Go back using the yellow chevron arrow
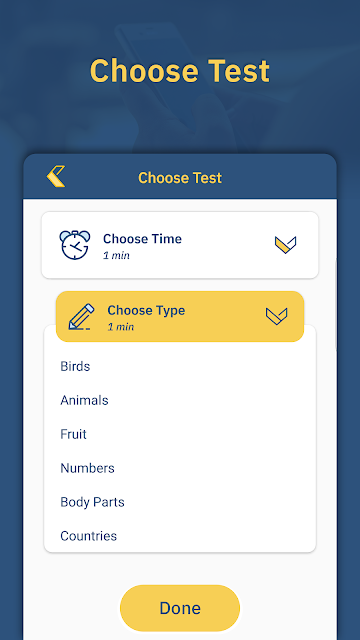 [56, 176]
